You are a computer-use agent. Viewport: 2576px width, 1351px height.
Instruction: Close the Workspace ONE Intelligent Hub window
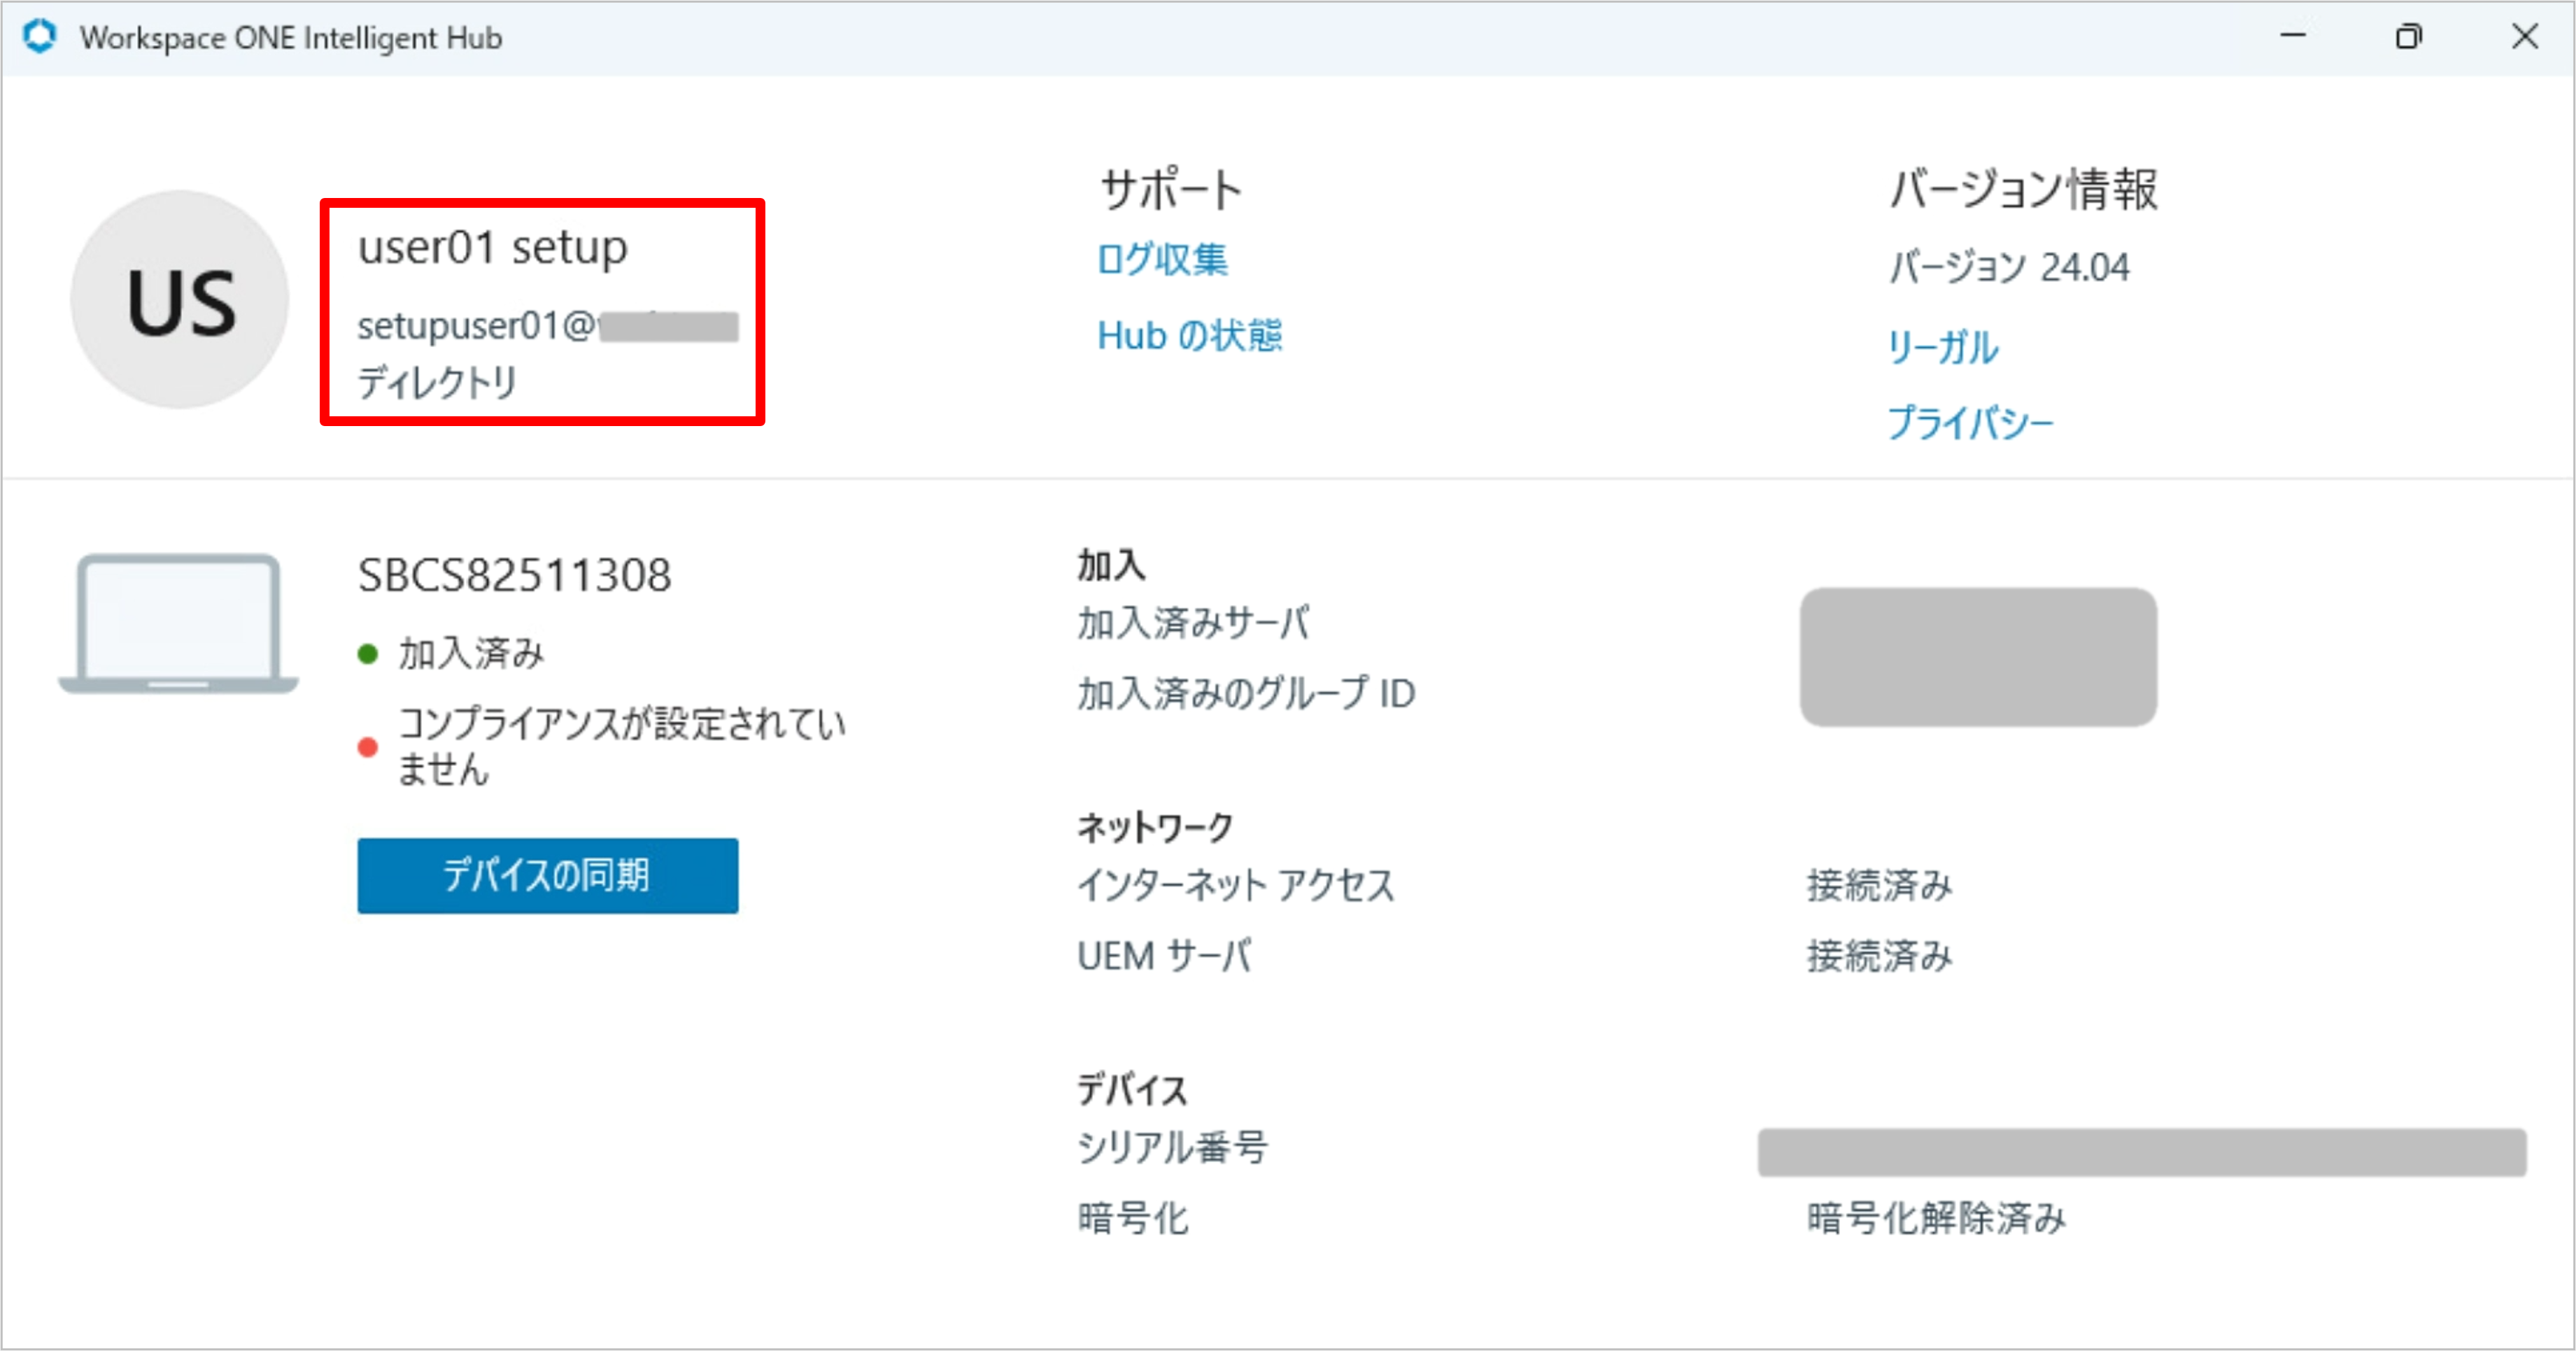coord(2525,37)
